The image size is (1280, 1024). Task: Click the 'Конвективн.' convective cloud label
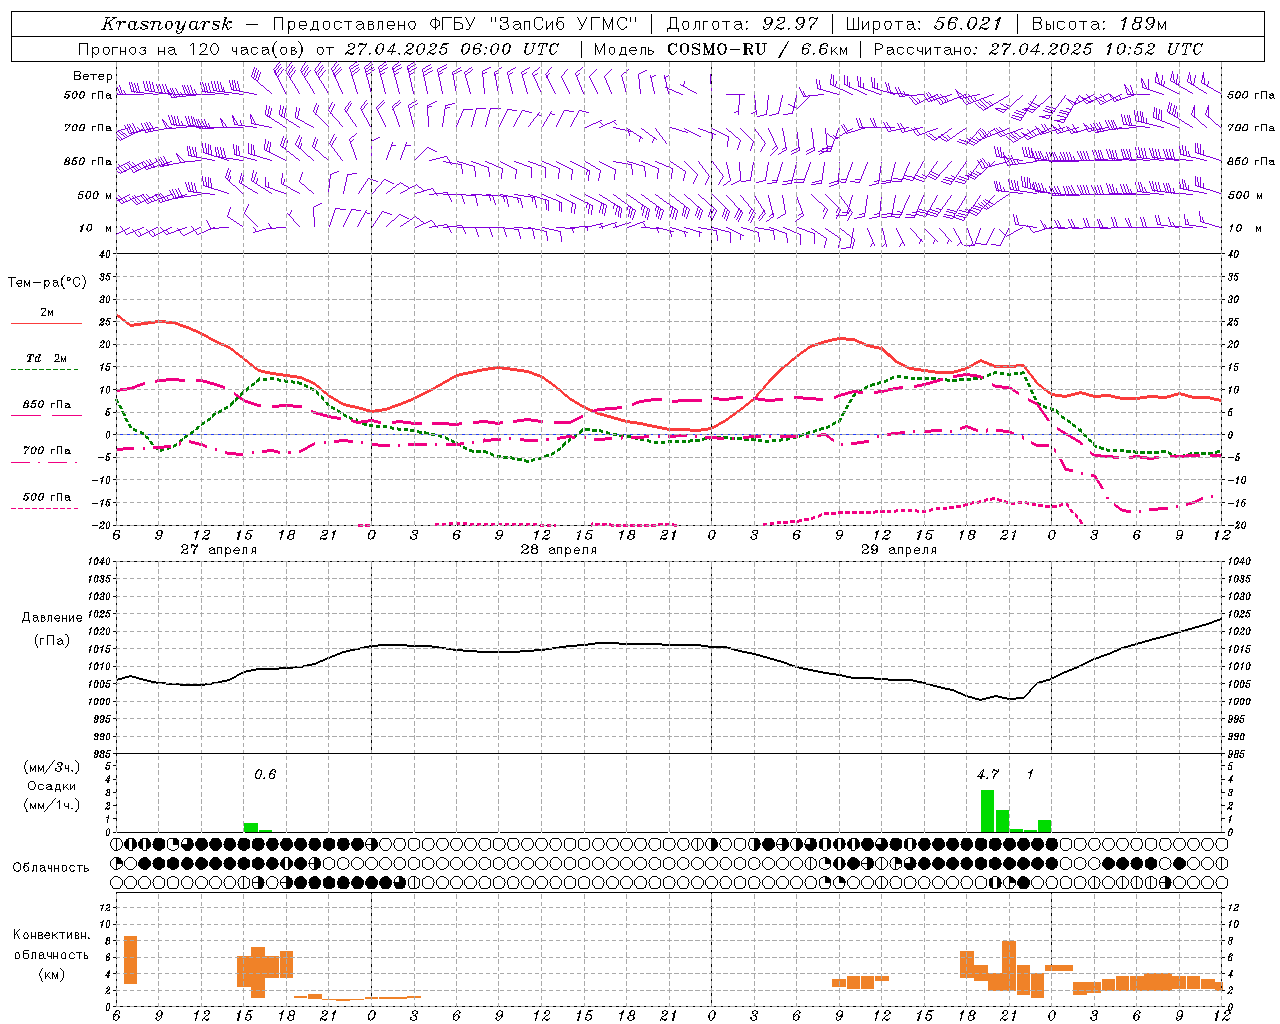tap(51, 935)
